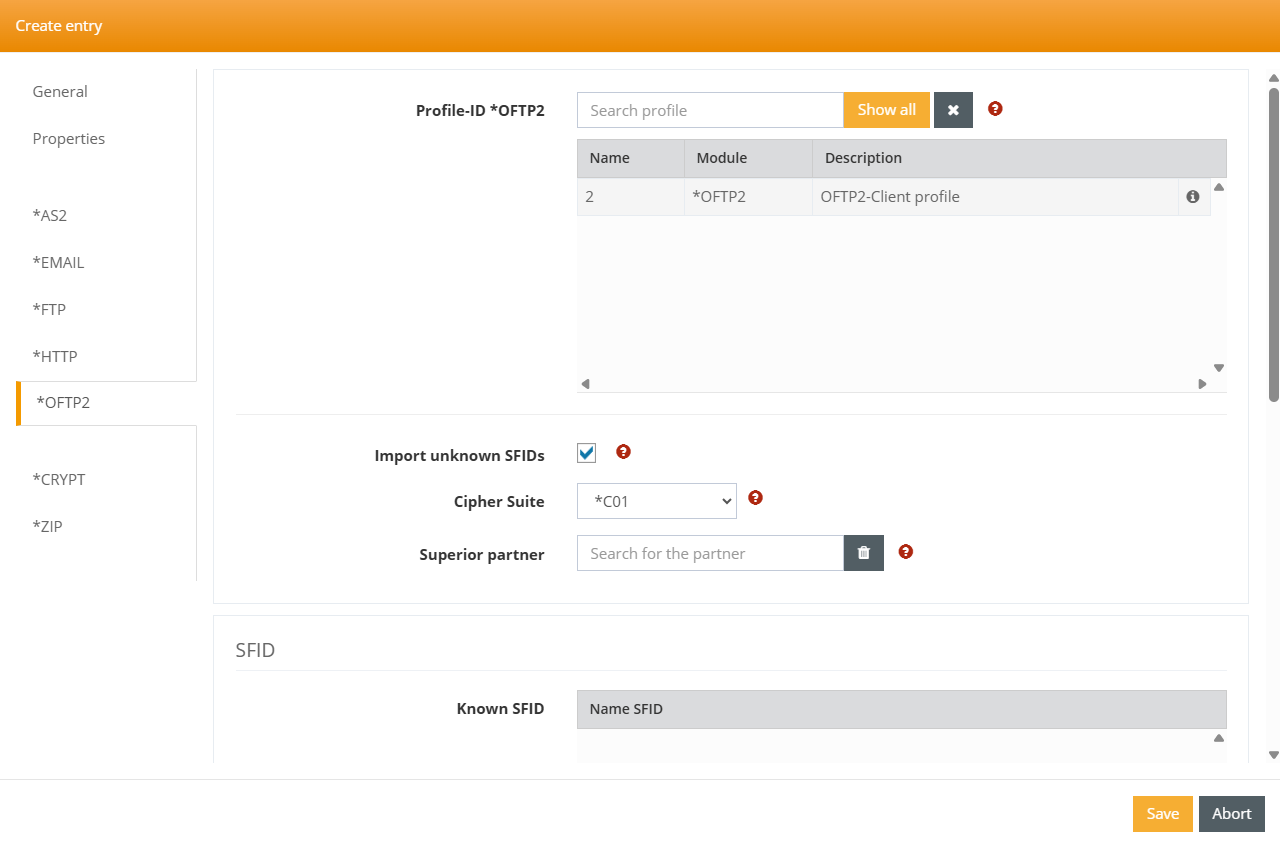The image size is (1280, 843).
Task: Click help icon next to Cipher Suite
Action: pyautogui.click(x=756, y=498)
